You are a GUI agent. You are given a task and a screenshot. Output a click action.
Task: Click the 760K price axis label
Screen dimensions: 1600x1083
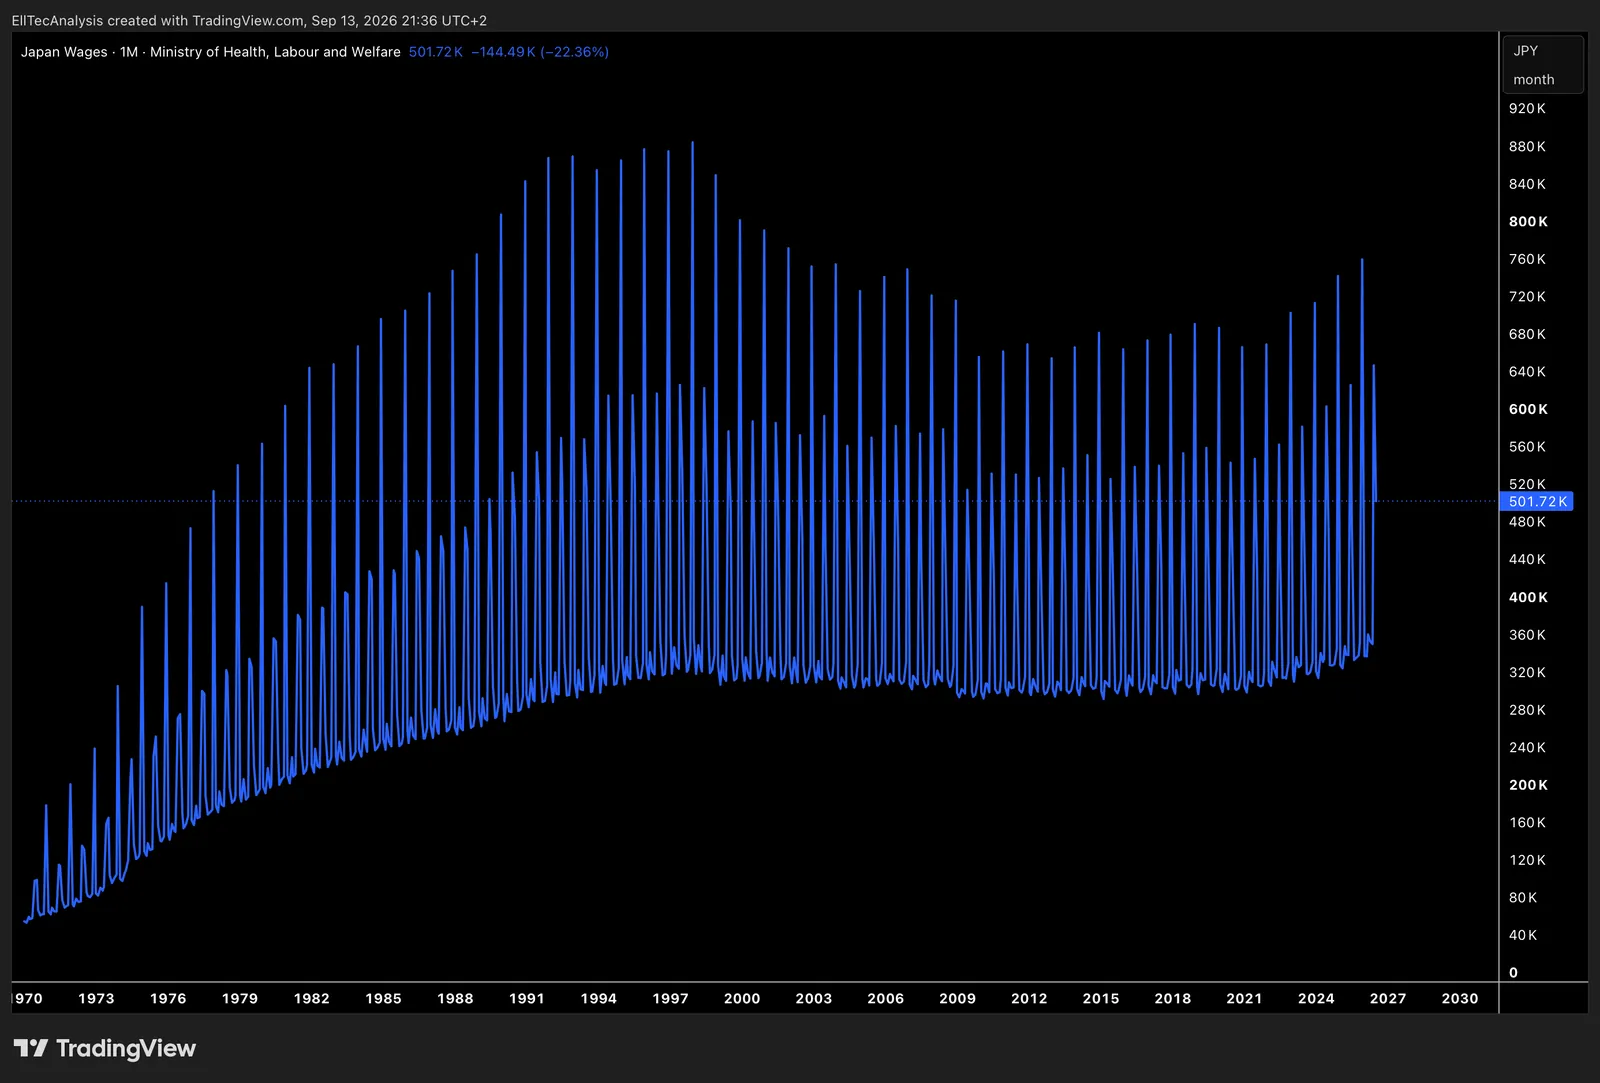pos(1527,259)
